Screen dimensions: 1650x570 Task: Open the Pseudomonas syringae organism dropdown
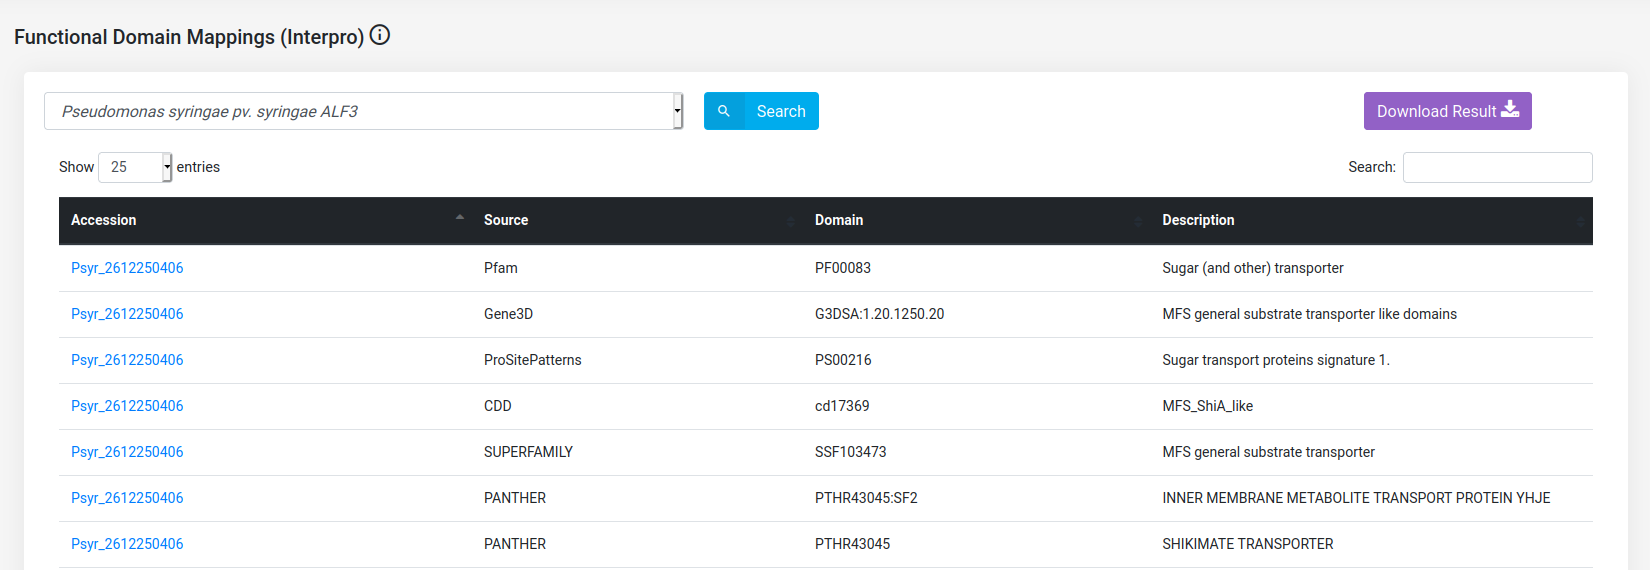(363, 111)
